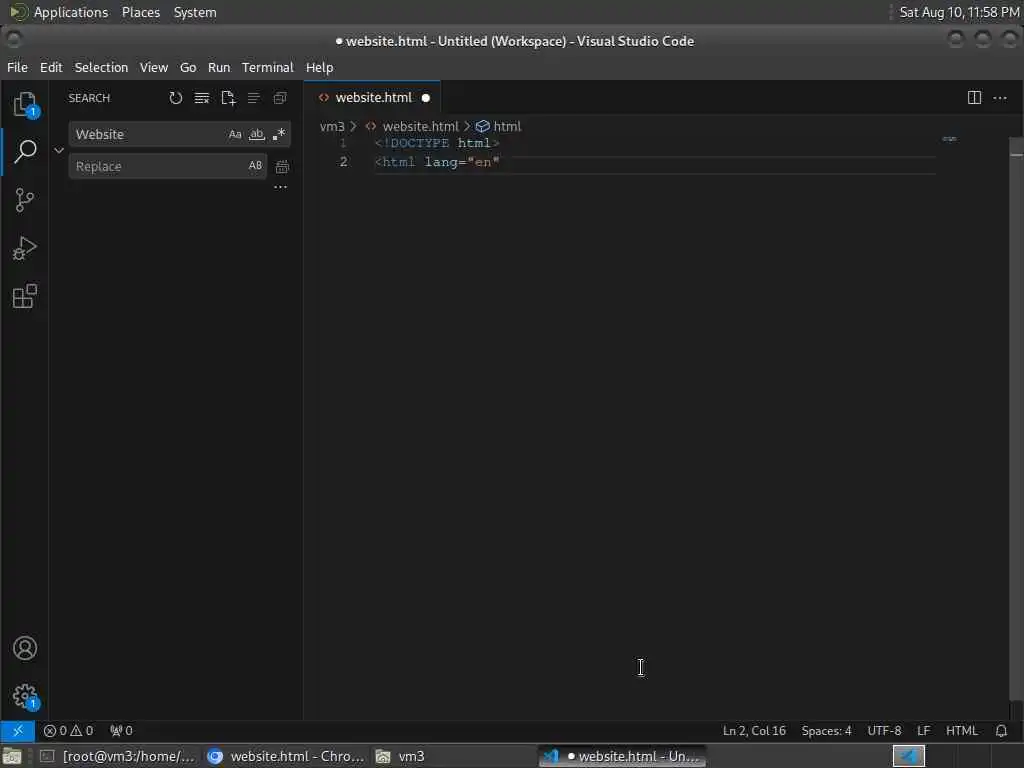This screenshot has width=1024, height=768.
Task: Open the Help menu
Action: coord(319,67)
